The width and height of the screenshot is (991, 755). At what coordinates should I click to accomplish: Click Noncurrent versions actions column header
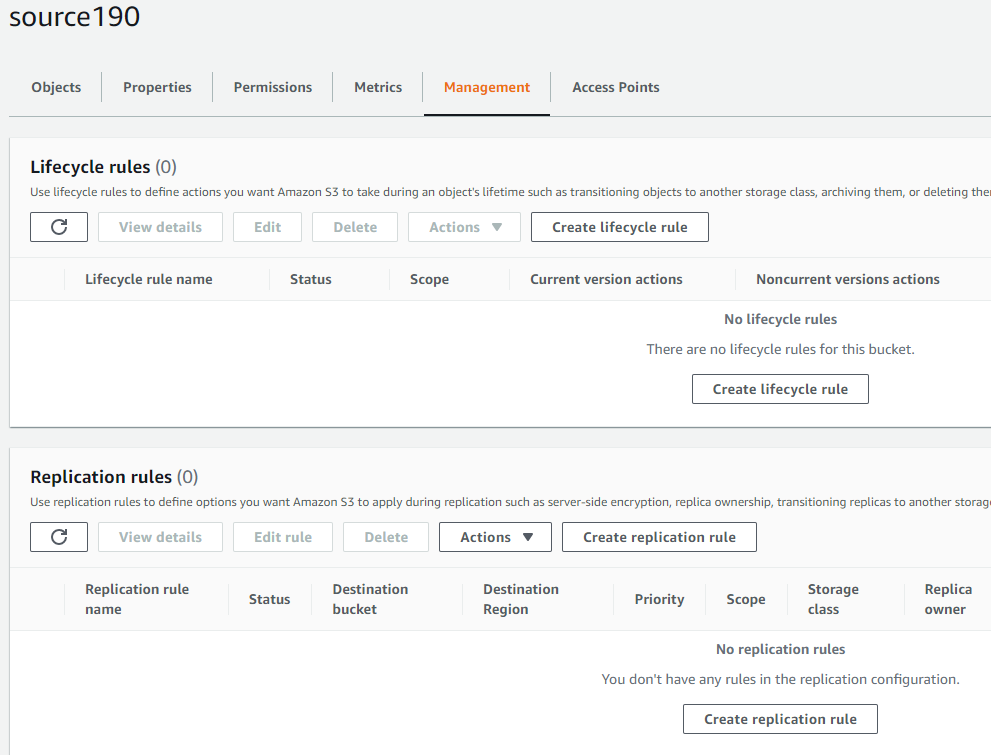click(848, 279)
